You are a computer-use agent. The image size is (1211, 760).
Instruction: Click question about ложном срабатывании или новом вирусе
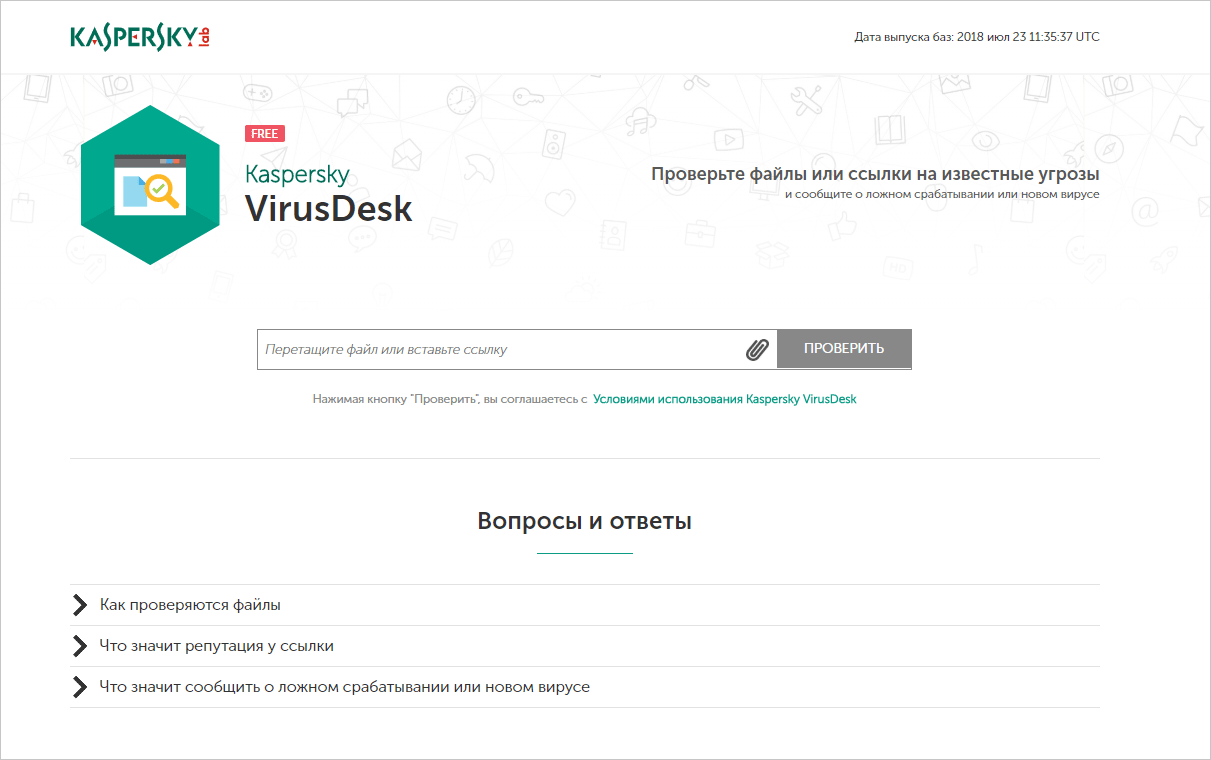pyautogui.click(x=345, y=687)
